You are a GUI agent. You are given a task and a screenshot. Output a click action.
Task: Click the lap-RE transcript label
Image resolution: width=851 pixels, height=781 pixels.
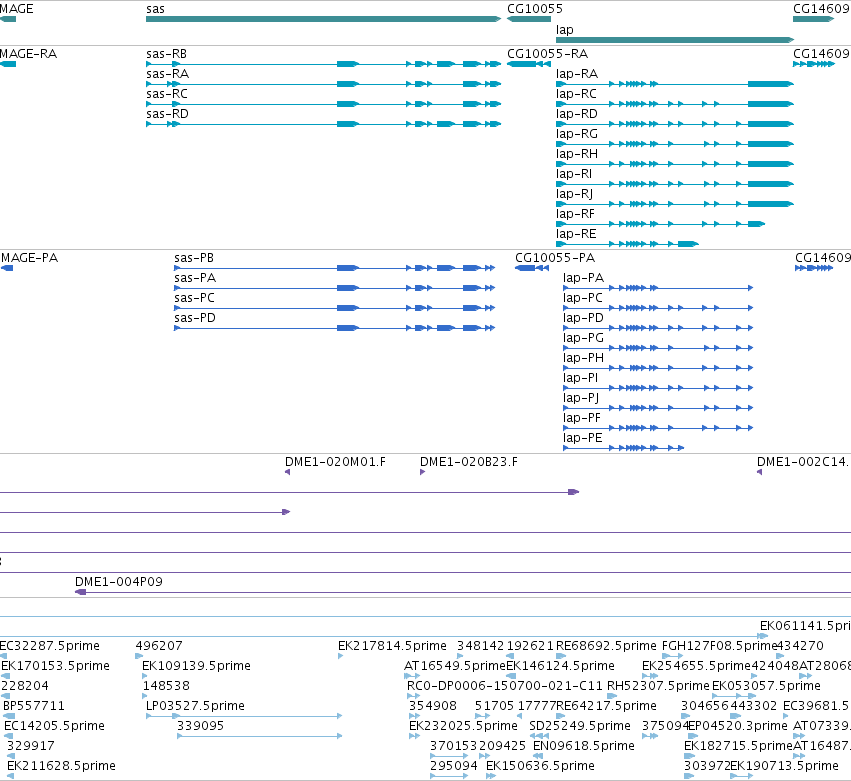(x=576, y=234)
